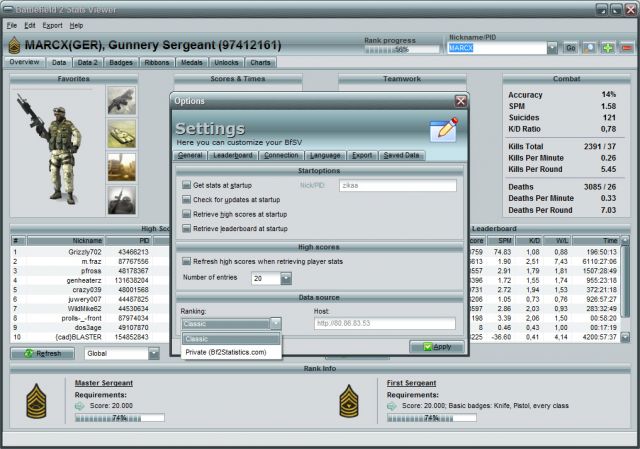Enable Get stats at startup checkbox

186,185
